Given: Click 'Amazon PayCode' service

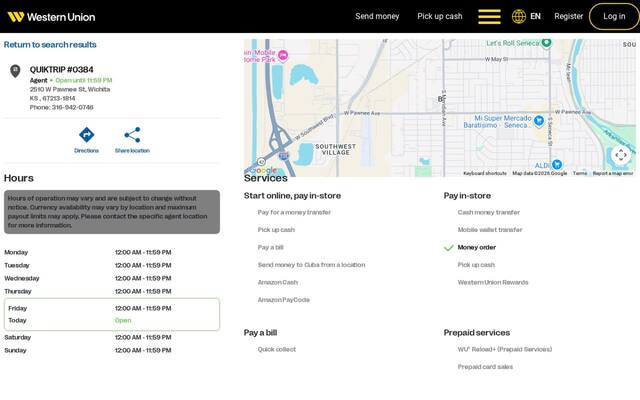Looking at the screenshot, I should coord(284,300).
